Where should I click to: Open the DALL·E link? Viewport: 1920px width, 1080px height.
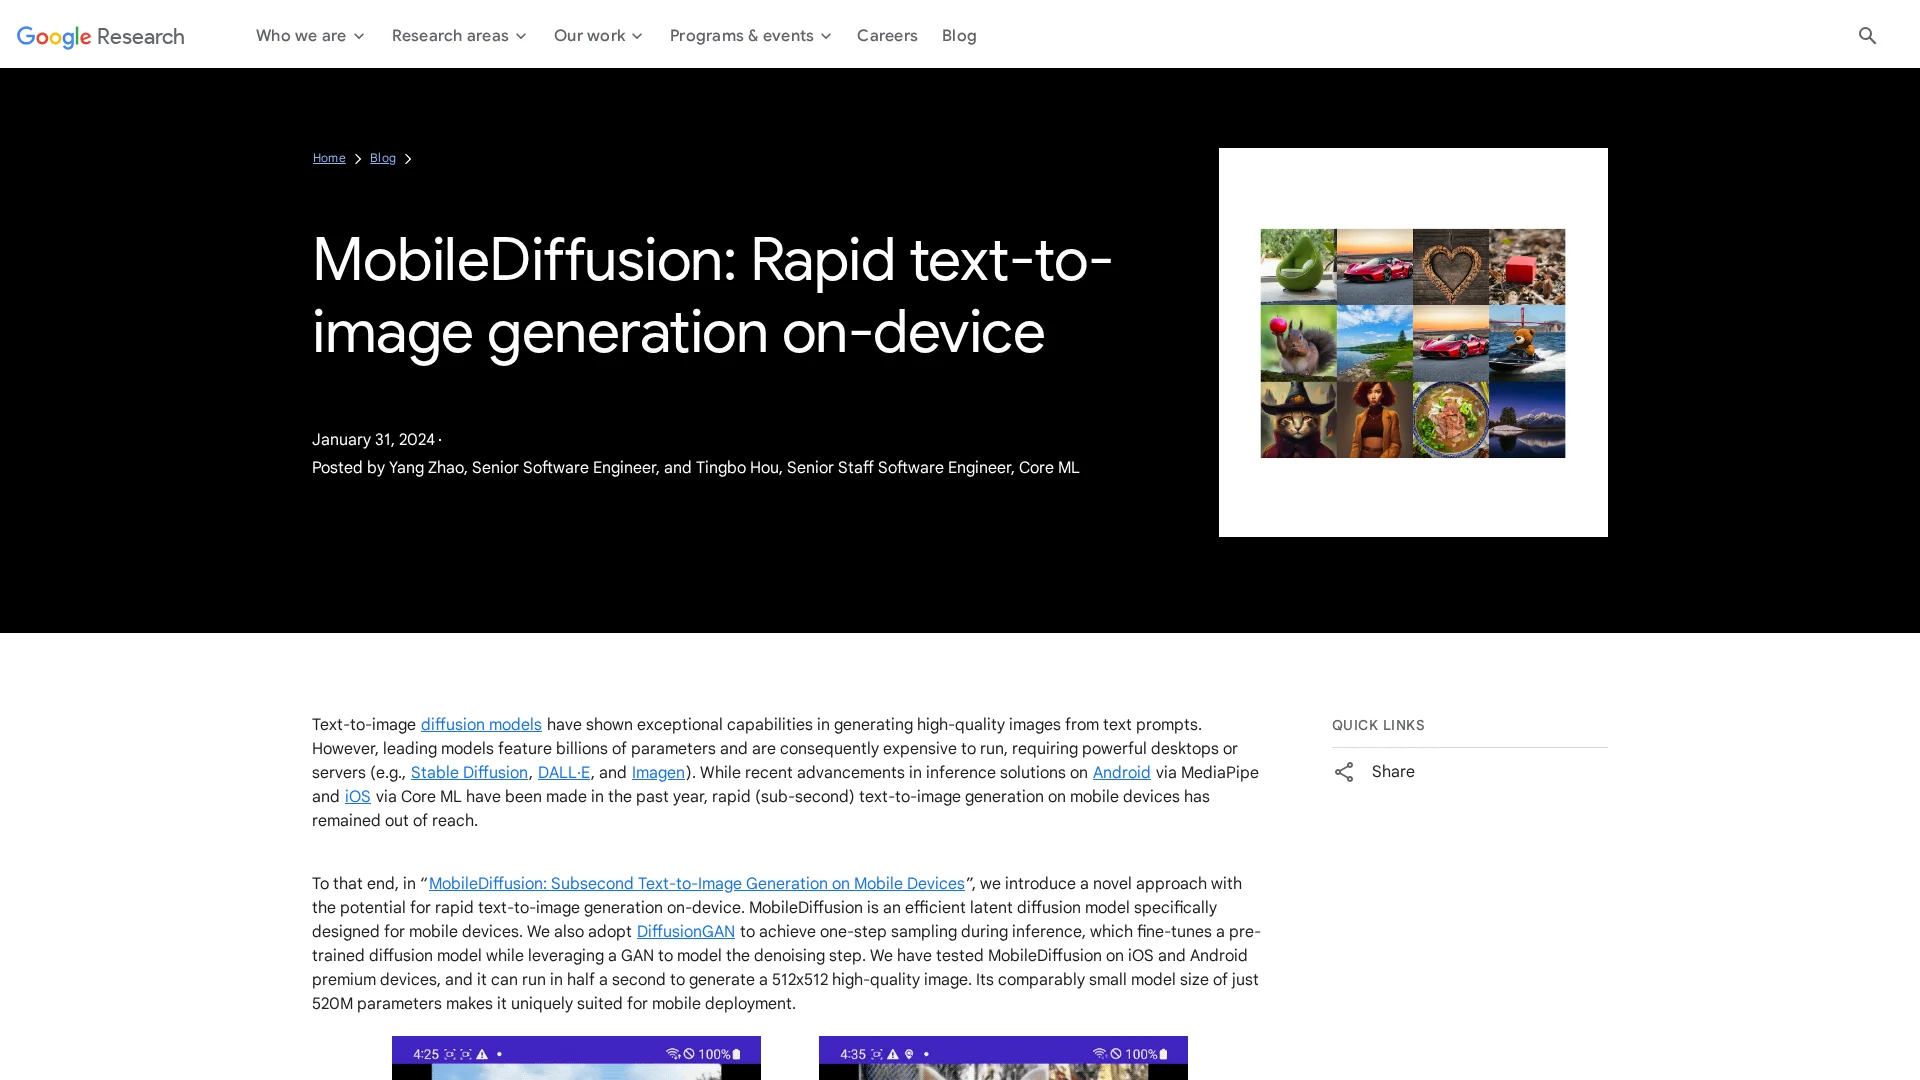tap(563, 772)
